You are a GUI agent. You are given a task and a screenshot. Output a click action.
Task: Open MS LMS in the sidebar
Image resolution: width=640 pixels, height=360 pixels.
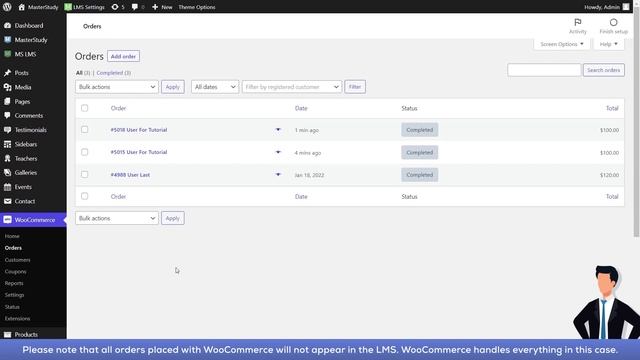pos(25,54)
